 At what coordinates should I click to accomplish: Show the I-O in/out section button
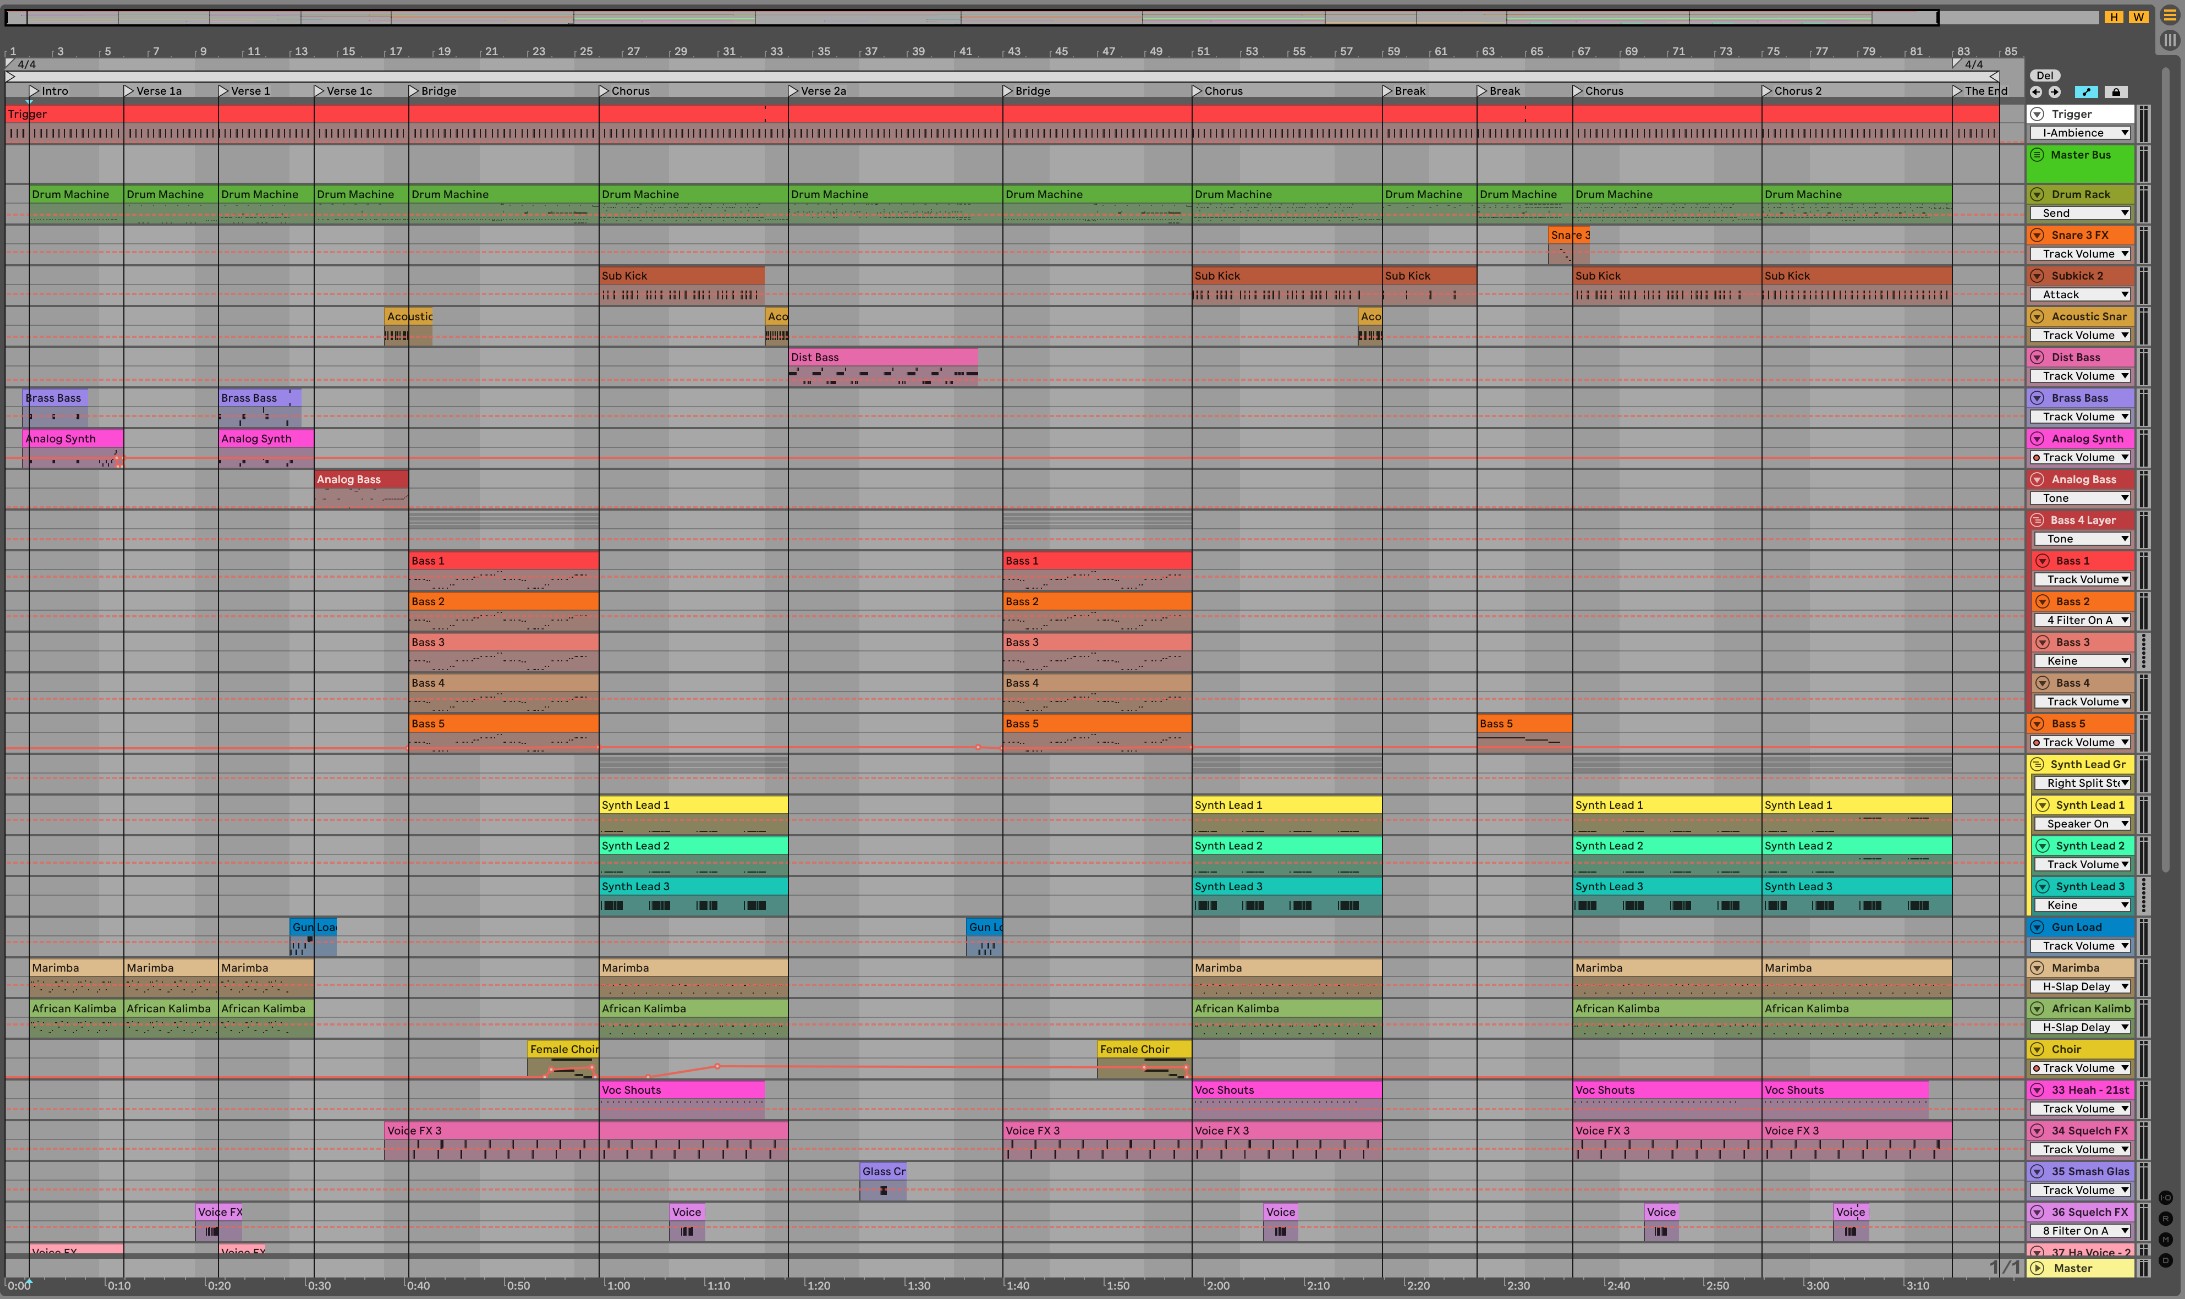2166,1198
